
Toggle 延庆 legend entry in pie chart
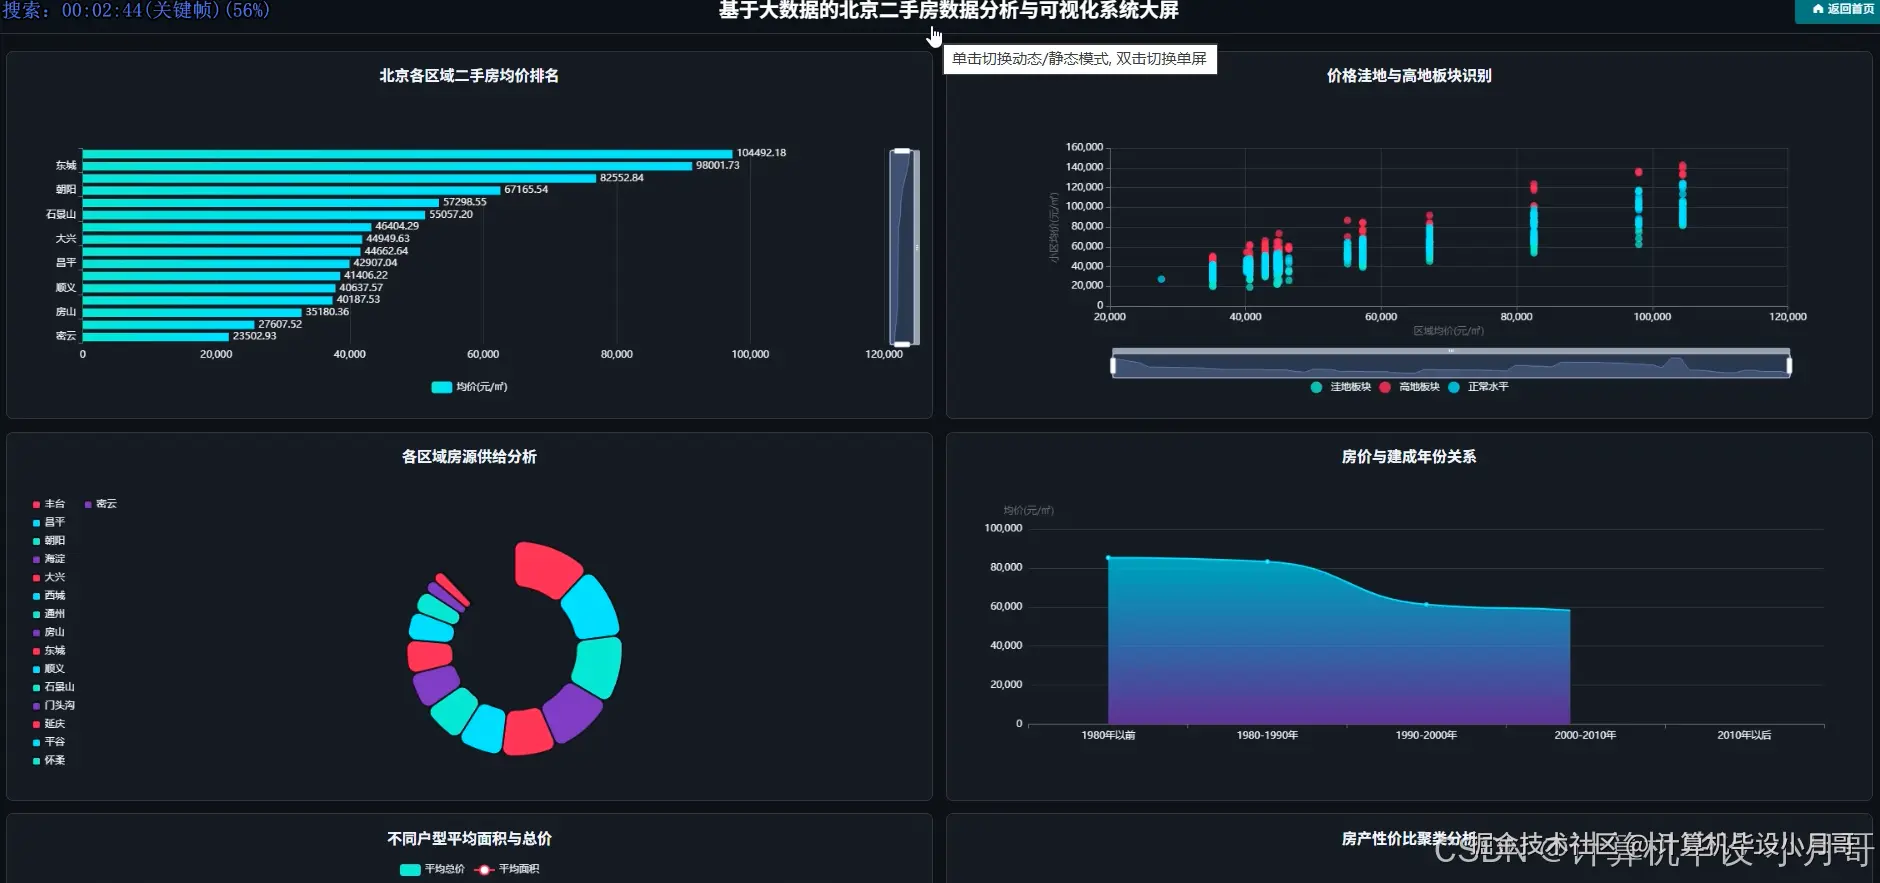[49, 724]
